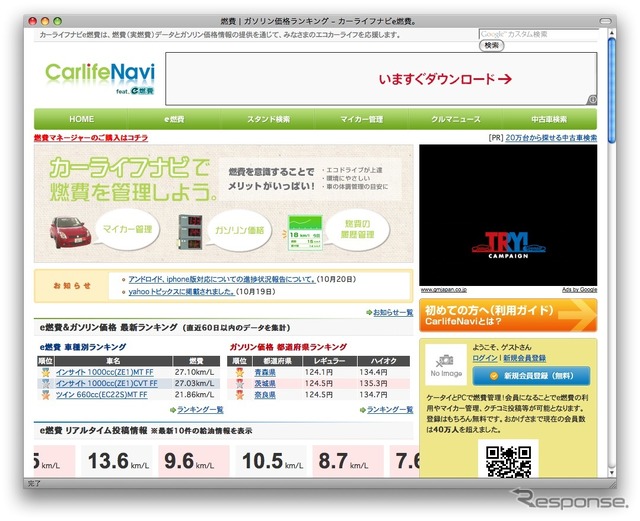This screenshot has height=521, width=640.
Task: Click the ガソリン価格 speech bubble
Action: [x=240, y=231]
